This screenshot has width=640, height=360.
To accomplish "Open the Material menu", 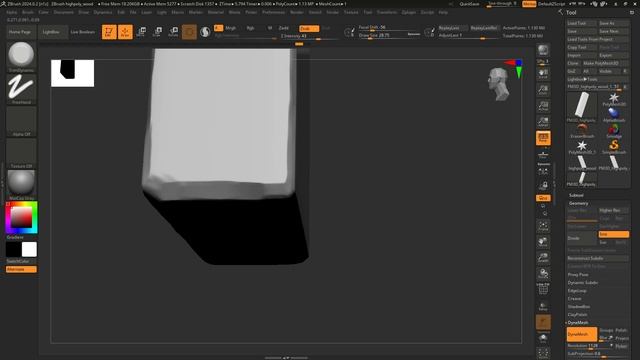I will coord(216,12).
